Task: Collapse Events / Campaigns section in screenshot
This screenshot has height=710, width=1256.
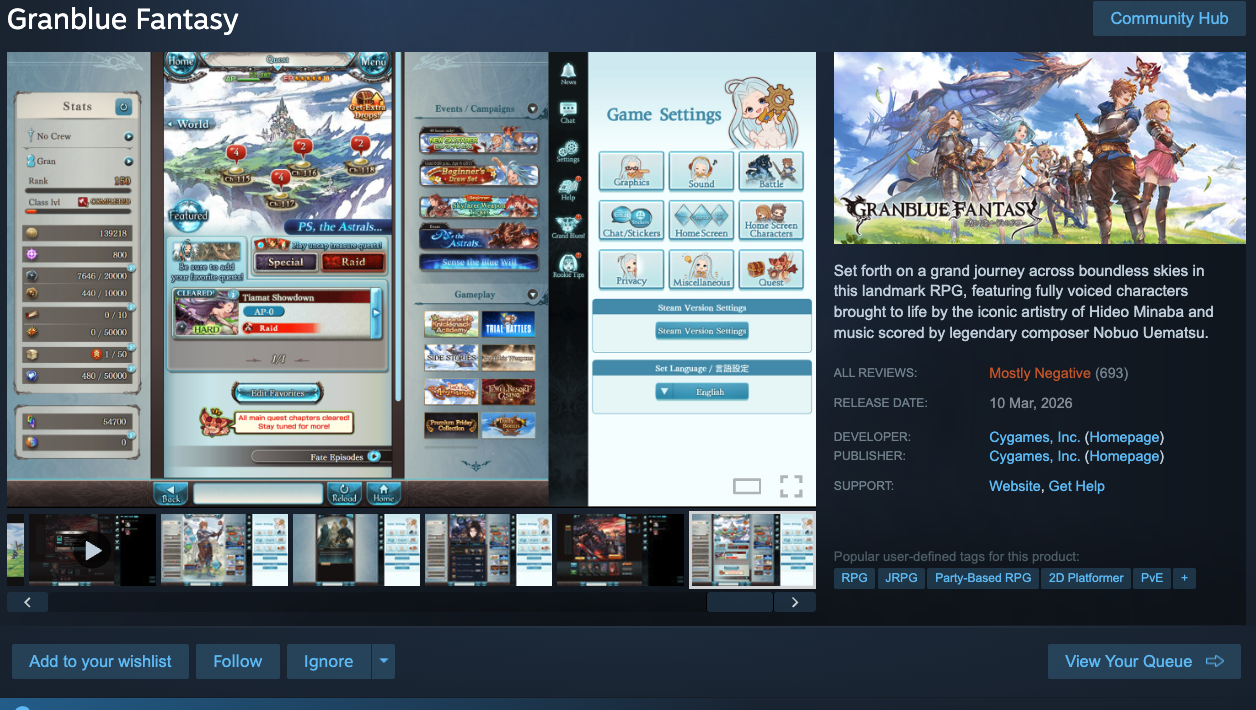Action: (x=532, y=109)
